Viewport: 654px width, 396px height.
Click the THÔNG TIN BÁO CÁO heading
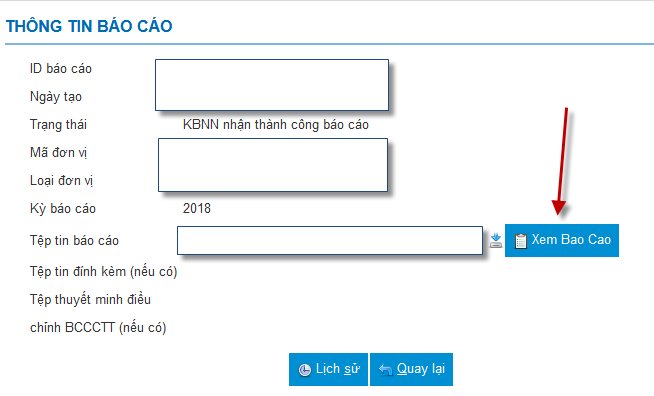89,26
